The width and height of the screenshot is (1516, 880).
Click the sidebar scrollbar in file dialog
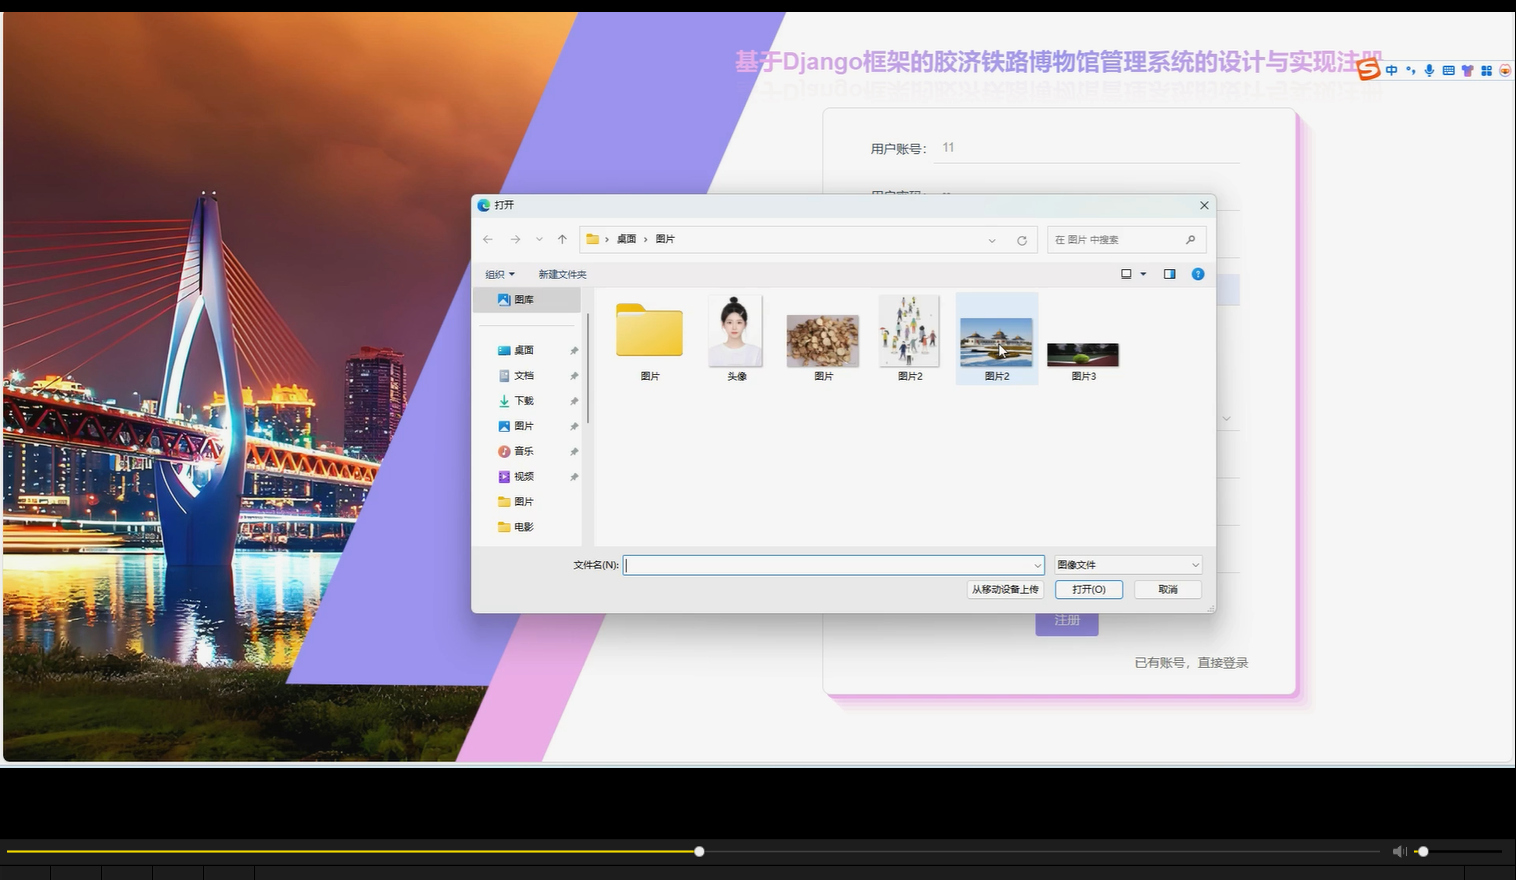tap(588, 368)
